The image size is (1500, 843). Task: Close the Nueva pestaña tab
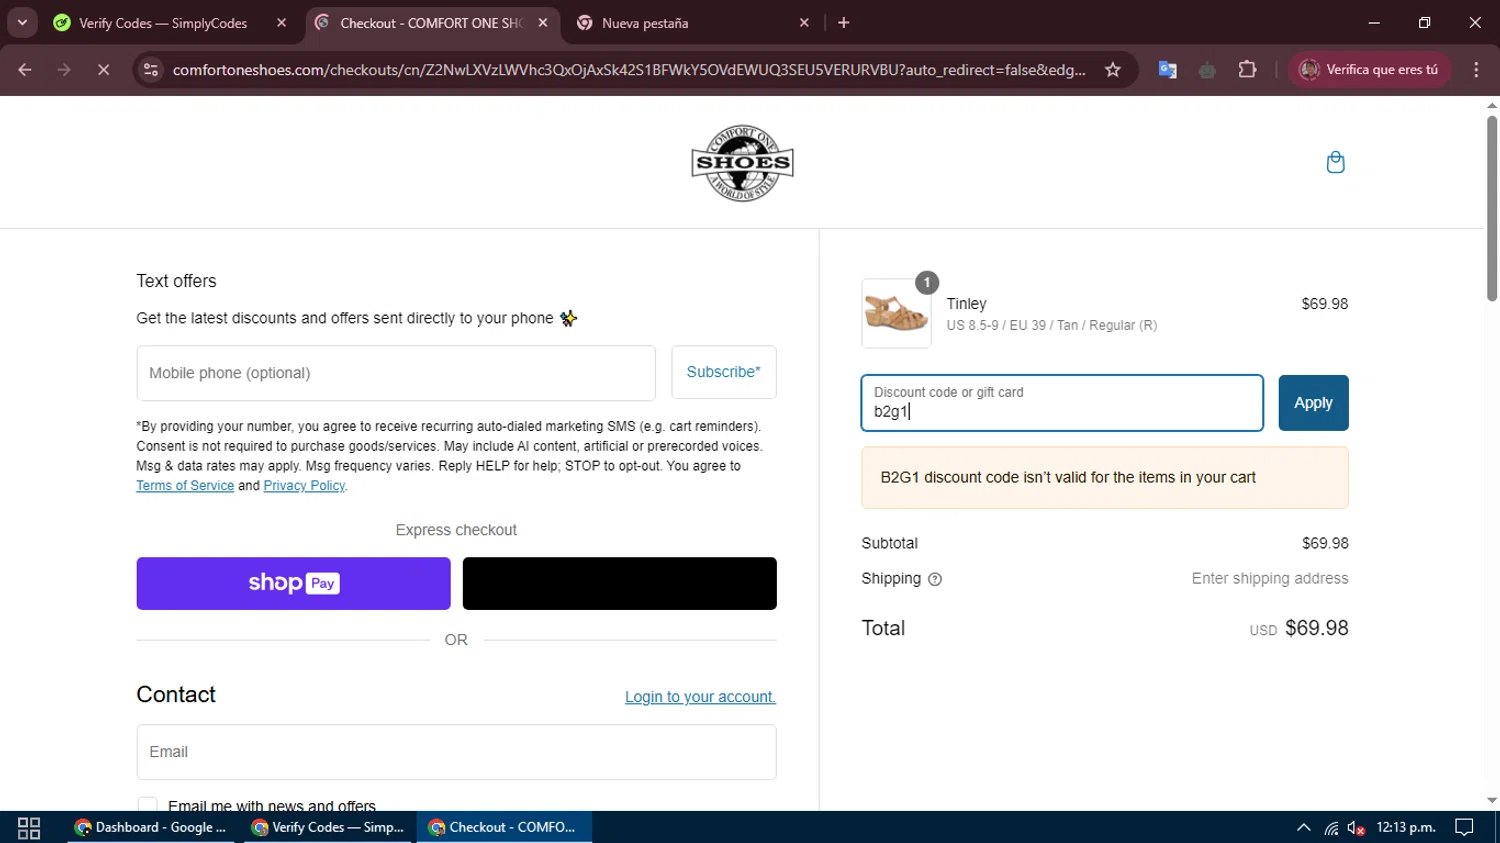click(x=804, y=23)
